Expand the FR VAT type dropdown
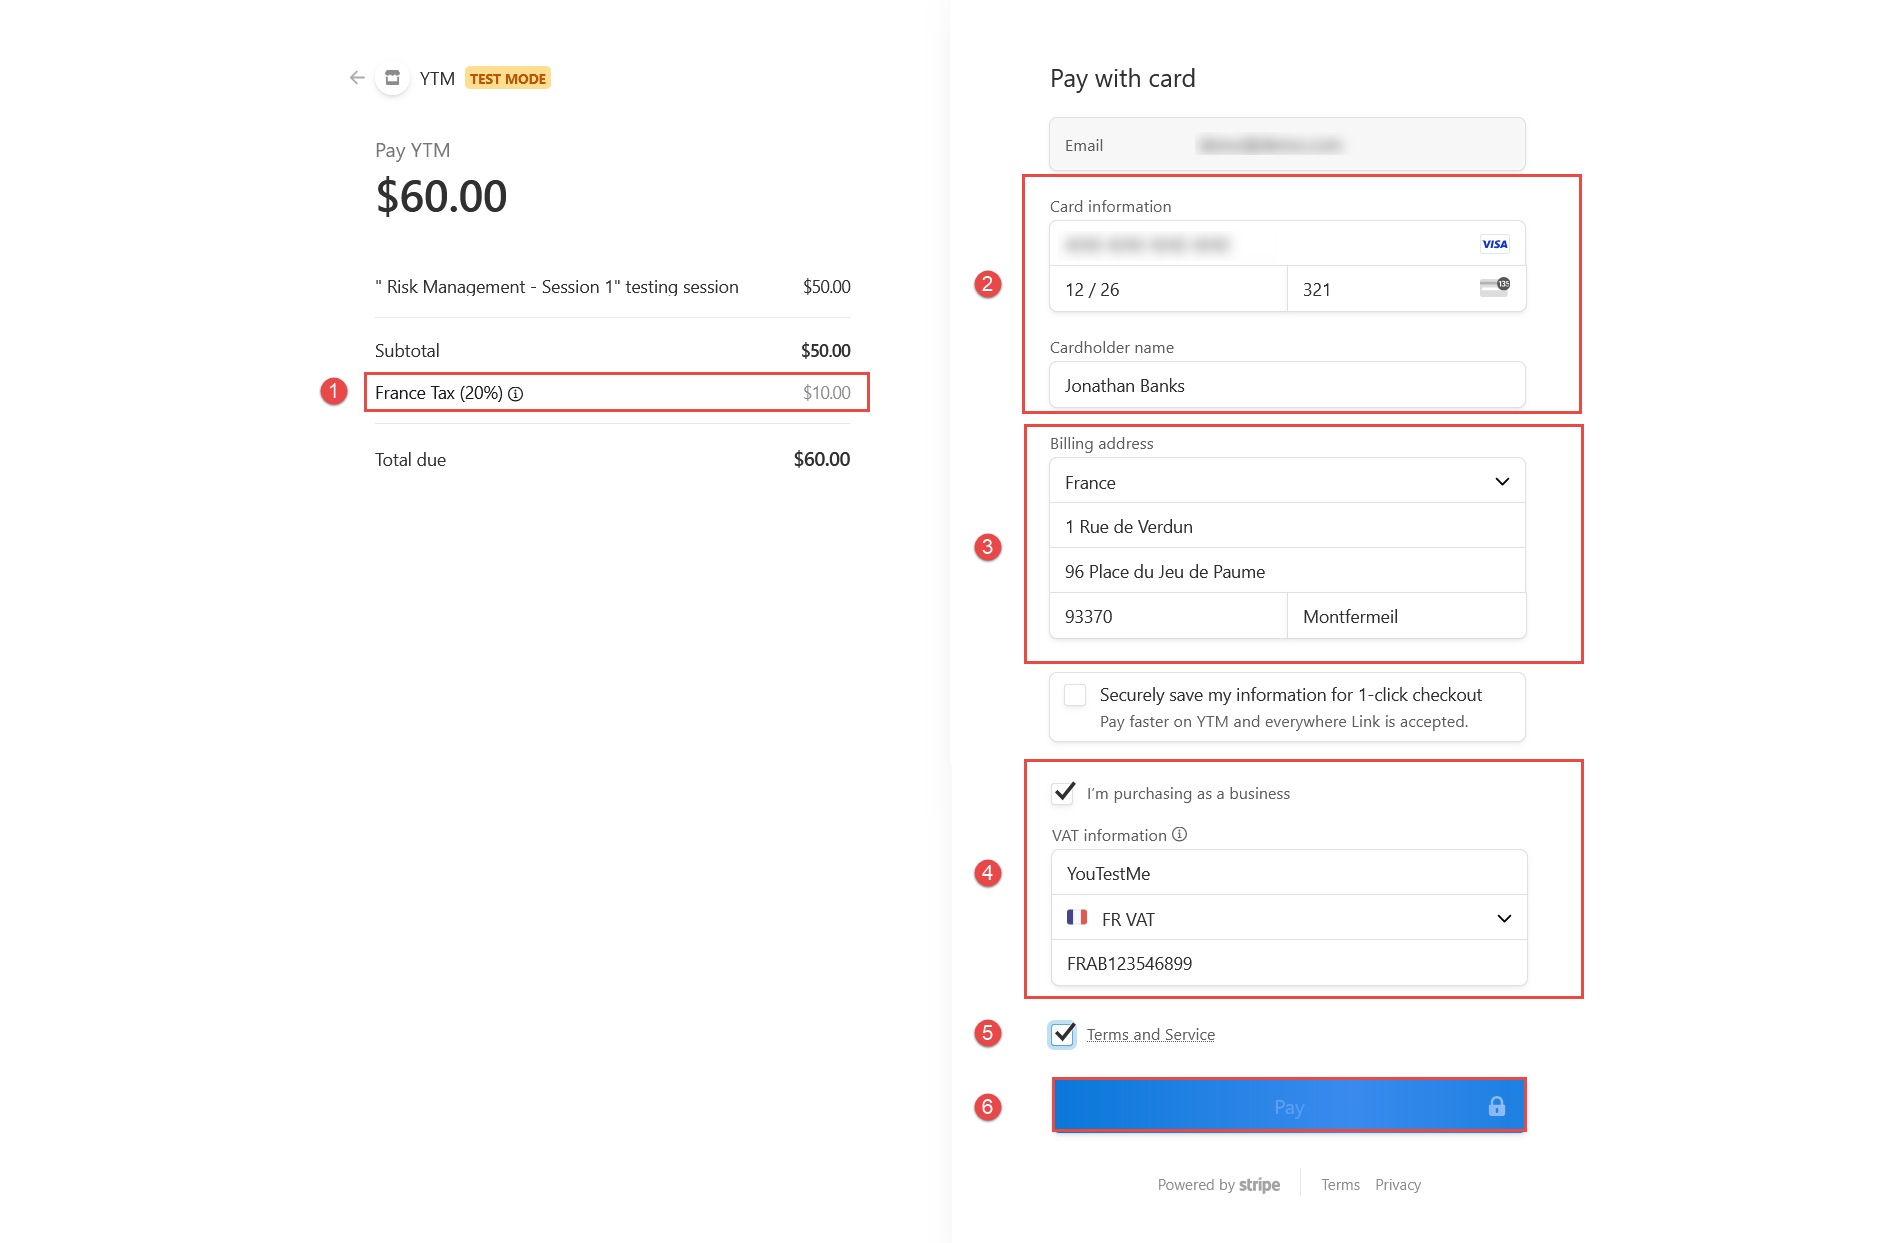This screenshot has width=1894, height=1243. (x=1289, y=918)
